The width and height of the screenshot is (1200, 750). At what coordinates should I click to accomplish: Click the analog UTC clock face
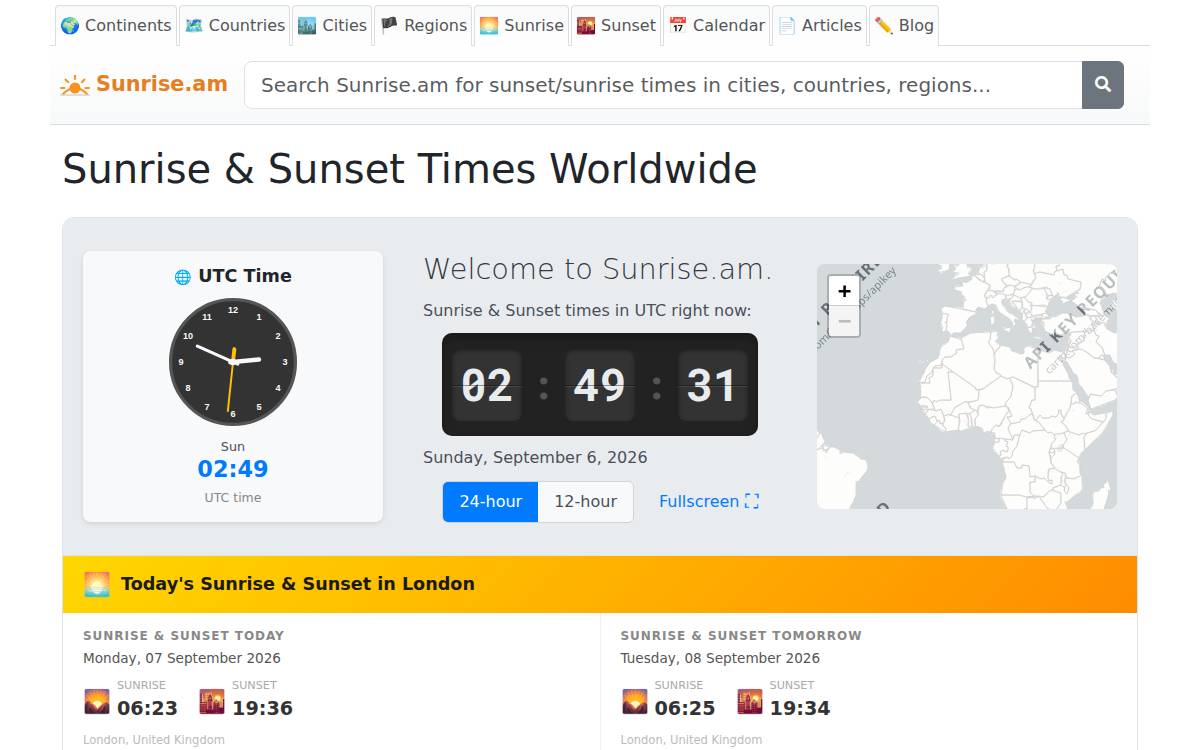(233, 362)
